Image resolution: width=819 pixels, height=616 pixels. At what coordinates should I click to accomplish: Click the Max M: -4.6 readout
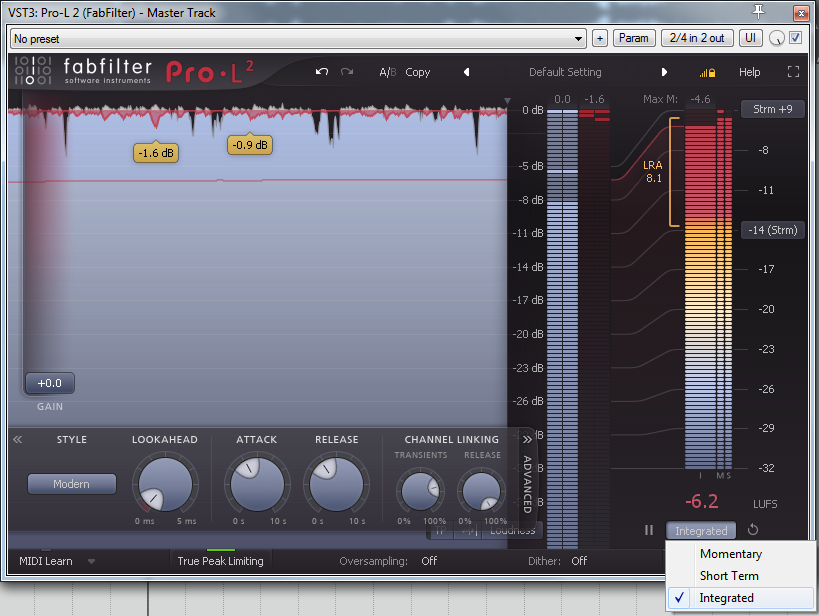tap(676, 99)
